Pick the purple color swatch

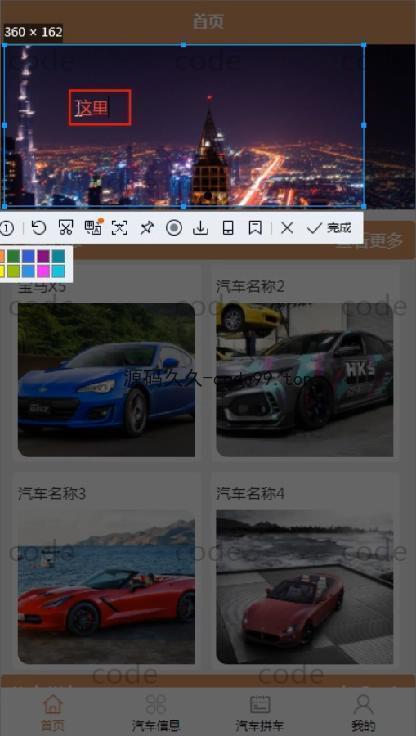coord(44,256)
